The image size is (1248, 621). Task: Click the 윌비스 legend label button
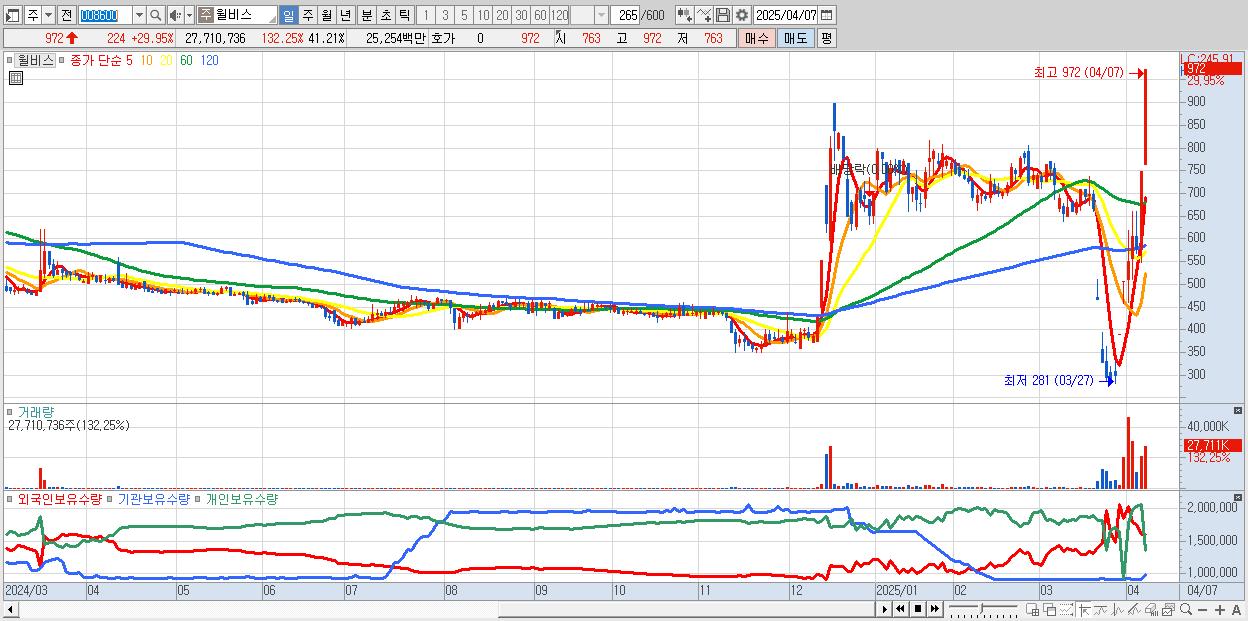pos(34,60)
